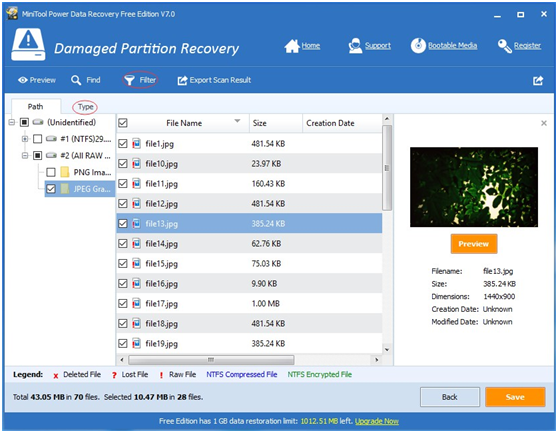Open the Bootable Media link text
The image size is (558, 433).
[452, 46]
